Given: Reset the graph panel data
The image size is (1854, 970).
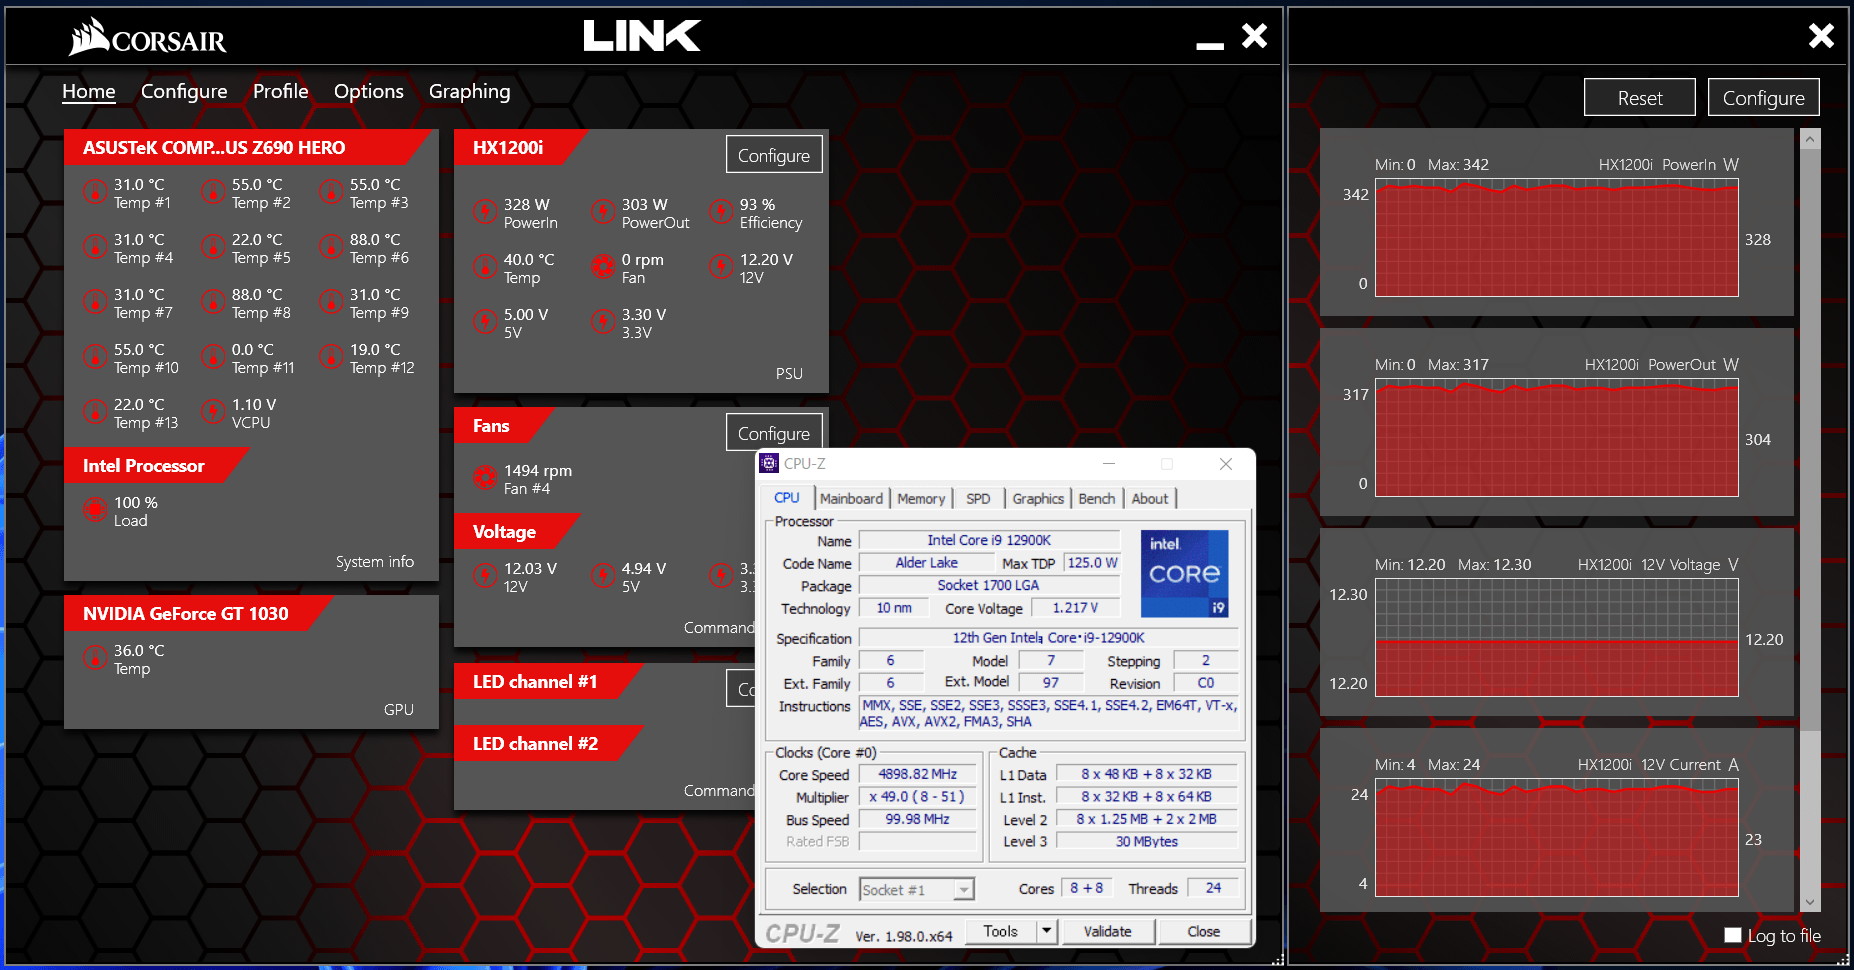Looking at the screenshot, I should (x=1640, y=98).
